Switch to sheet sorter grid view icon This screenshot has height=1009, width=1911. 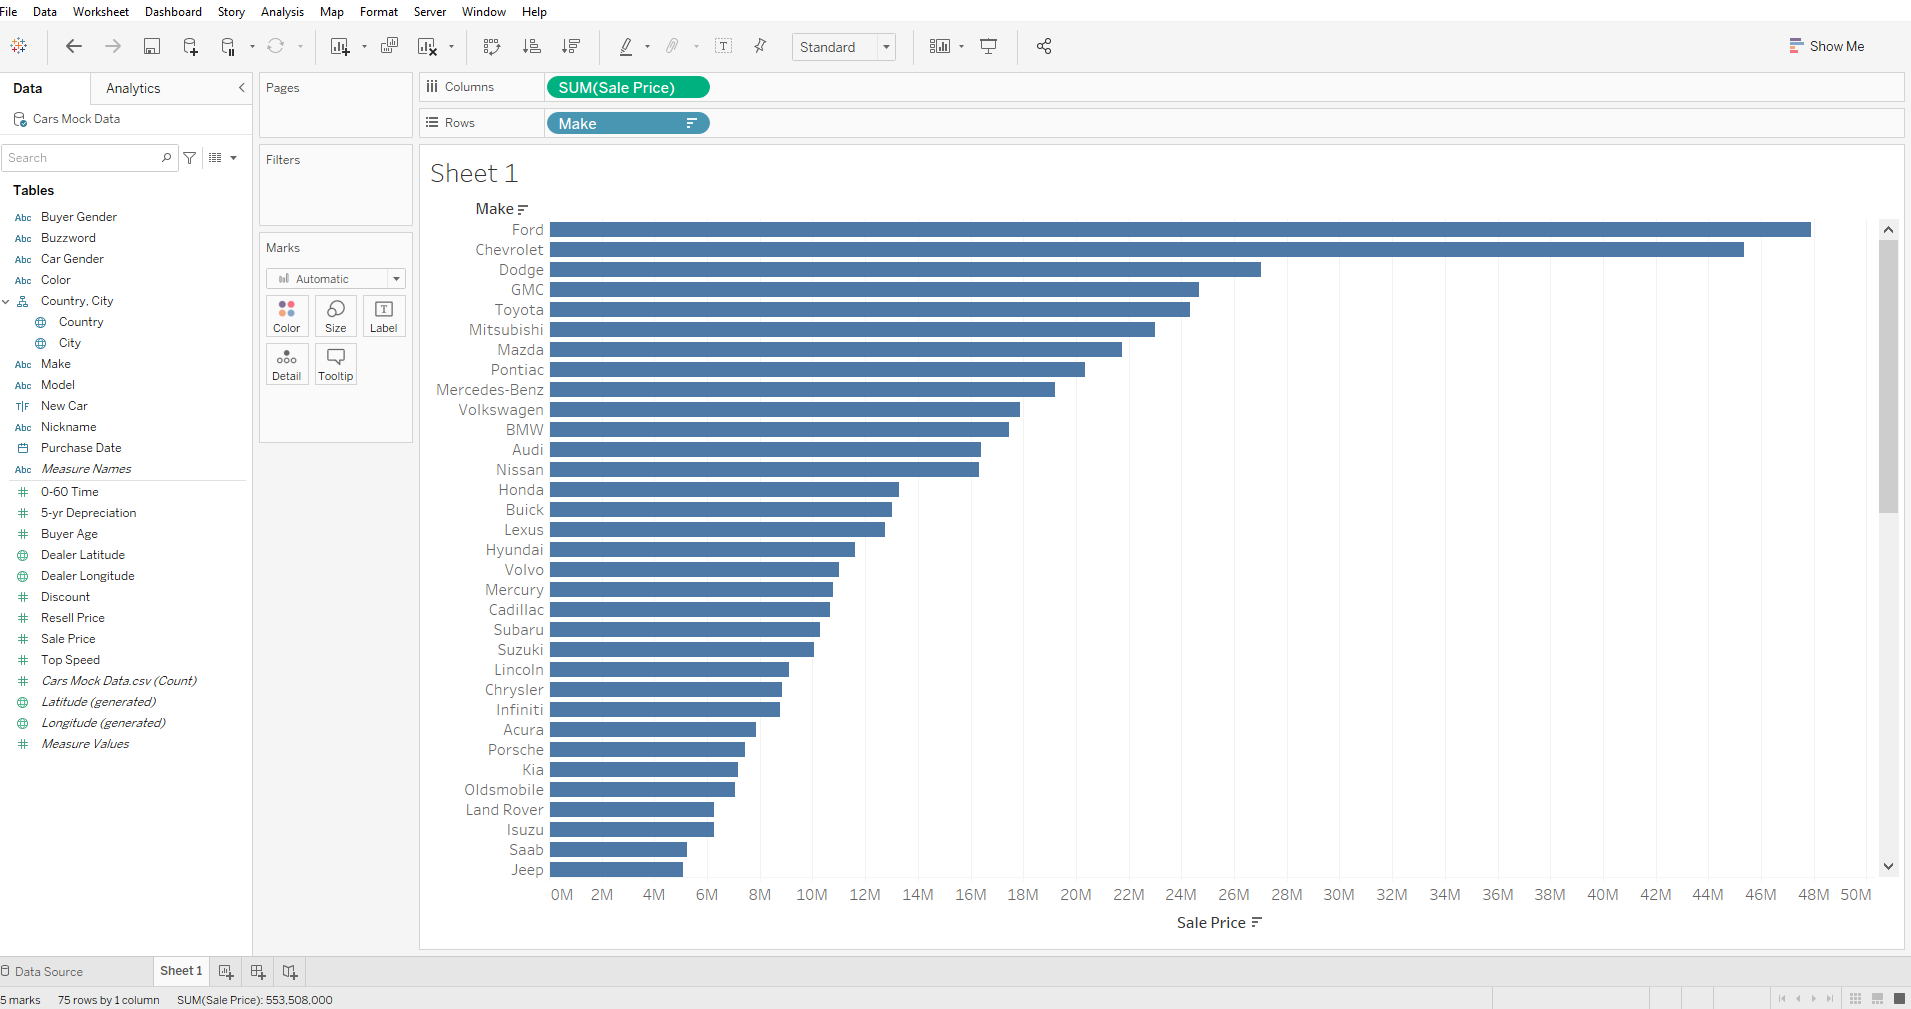(1855, 999)
